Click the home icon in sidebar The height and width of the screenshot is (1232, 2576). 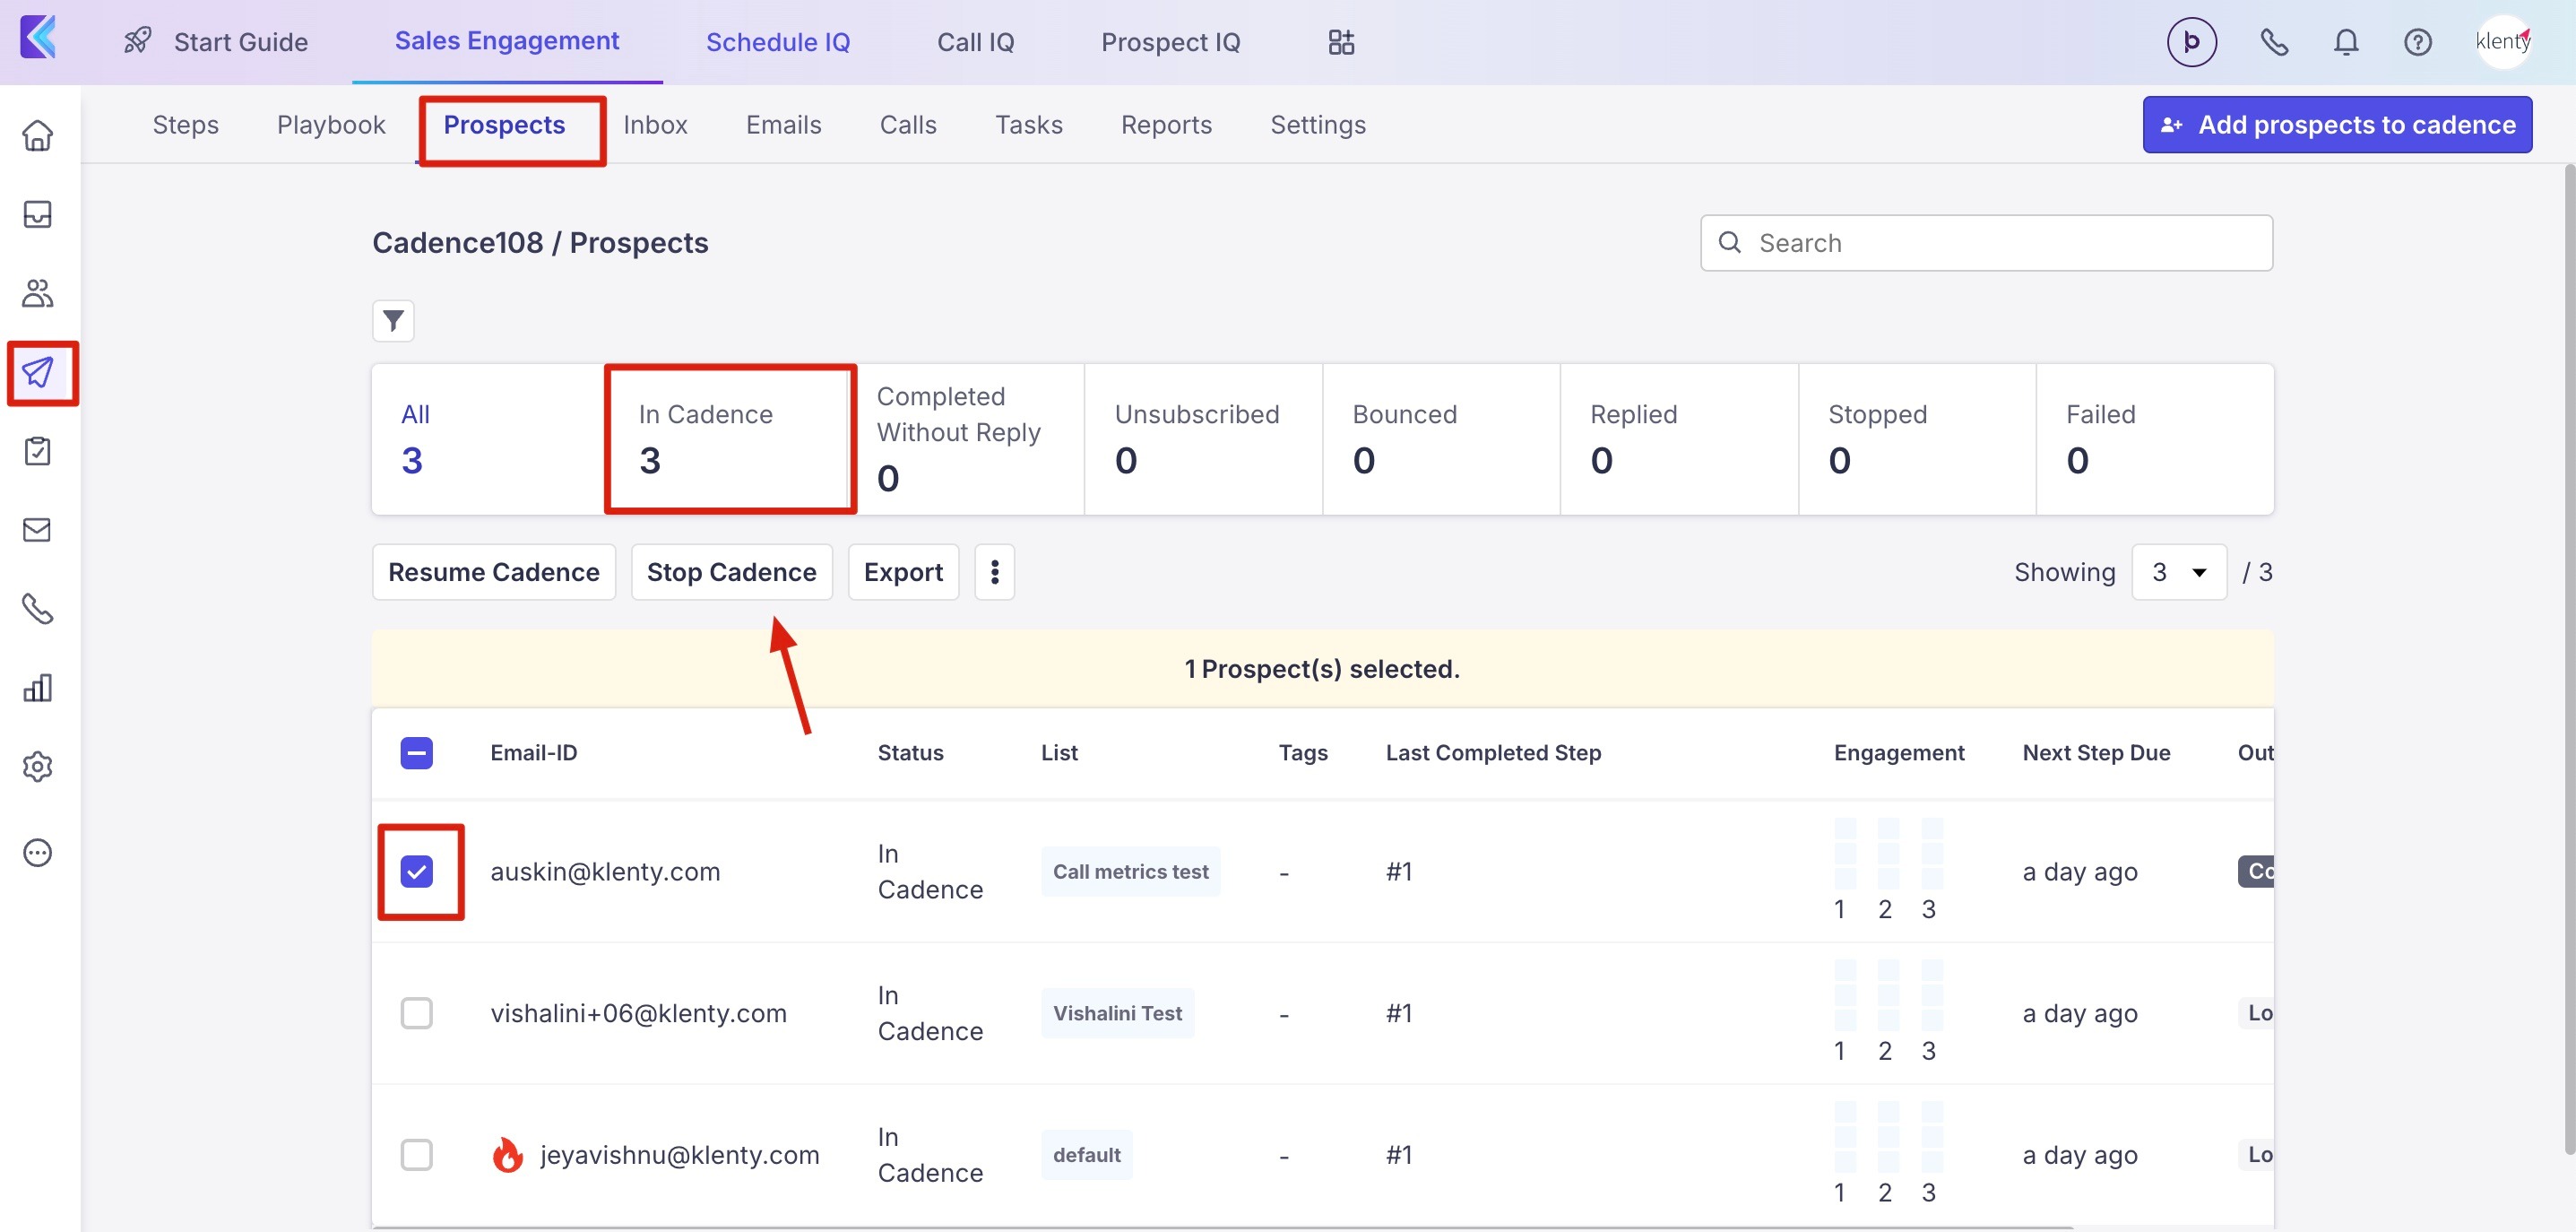(38, 135)
